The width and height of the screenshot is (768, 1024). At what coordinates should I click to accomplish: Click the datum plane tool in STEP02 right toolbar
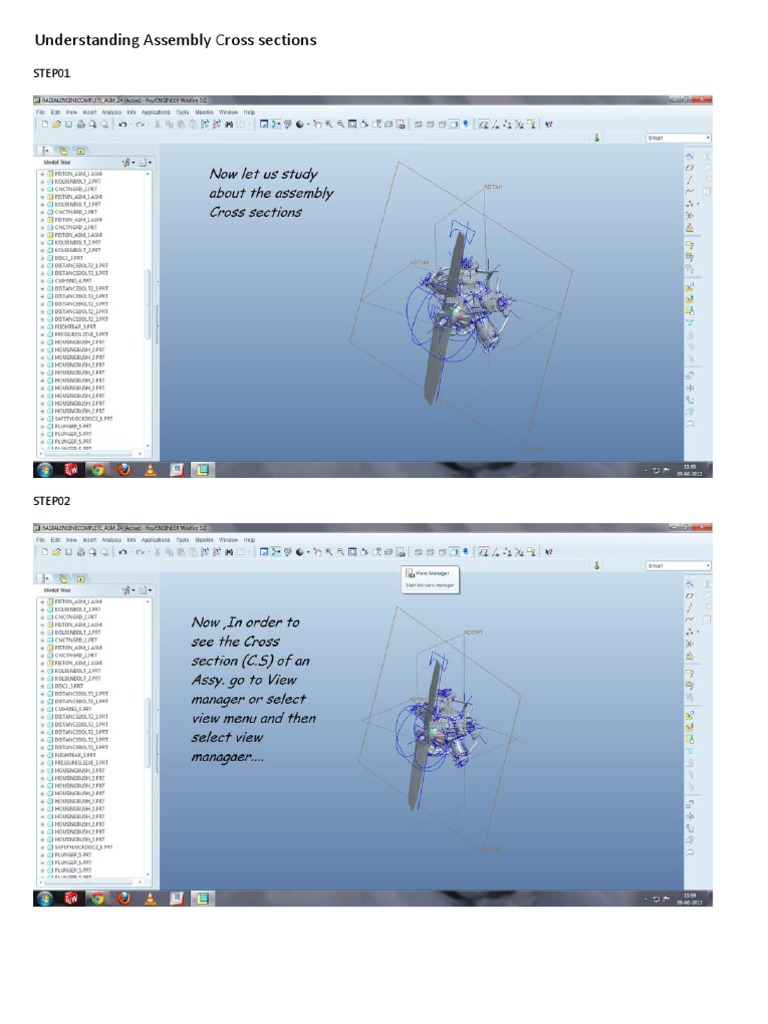pos(689,596)
